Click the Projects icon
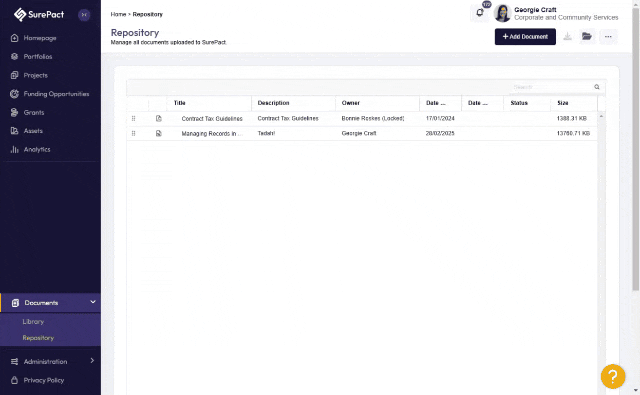This screenshot has width=640, height=395. [15, 75]
